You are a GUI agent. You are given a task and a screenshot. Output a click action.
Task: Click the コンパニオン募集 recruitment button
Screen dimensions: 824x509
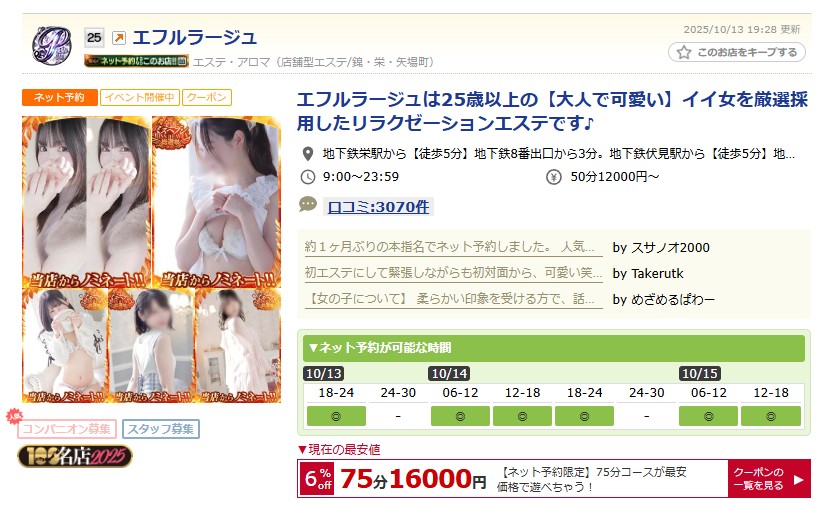coord(66,429)
